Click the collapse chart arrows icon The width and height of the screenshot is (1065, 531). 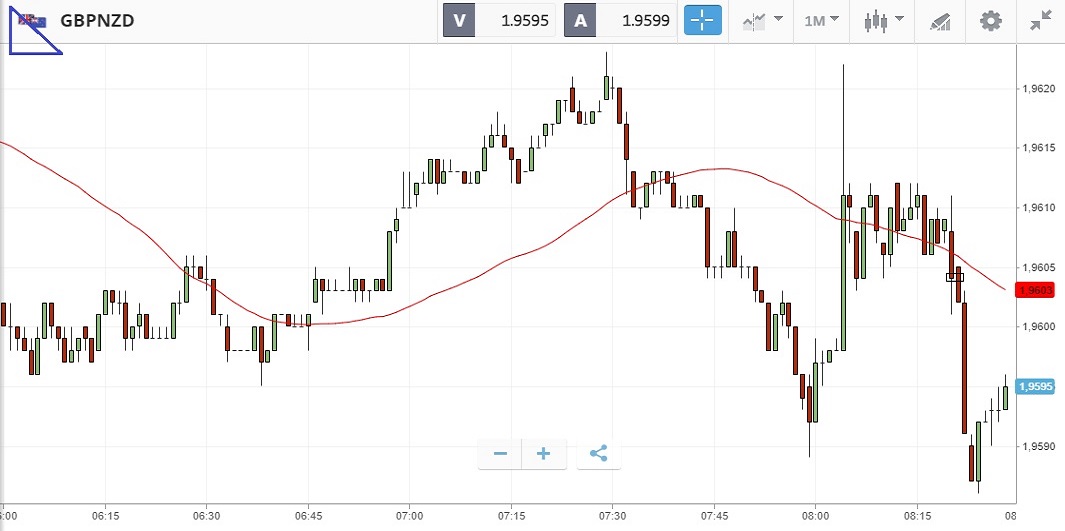(x=1041, y=20)
